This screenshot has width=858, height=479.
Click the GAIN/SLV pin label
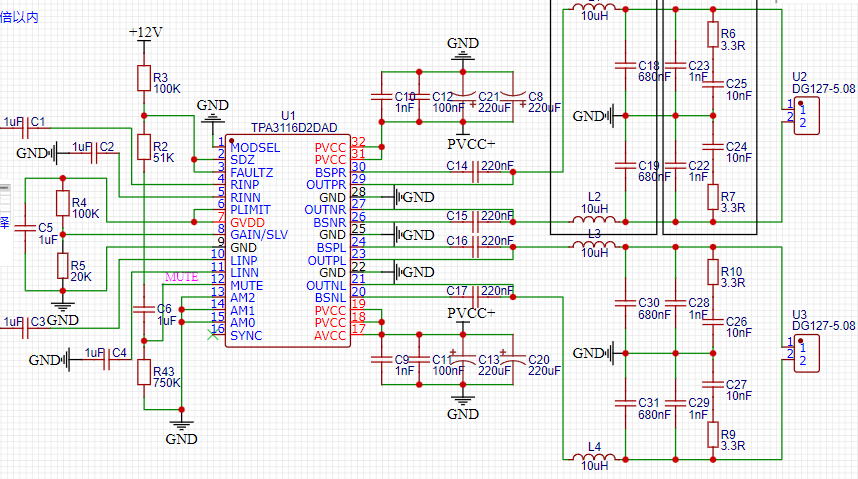coord(259,235)
